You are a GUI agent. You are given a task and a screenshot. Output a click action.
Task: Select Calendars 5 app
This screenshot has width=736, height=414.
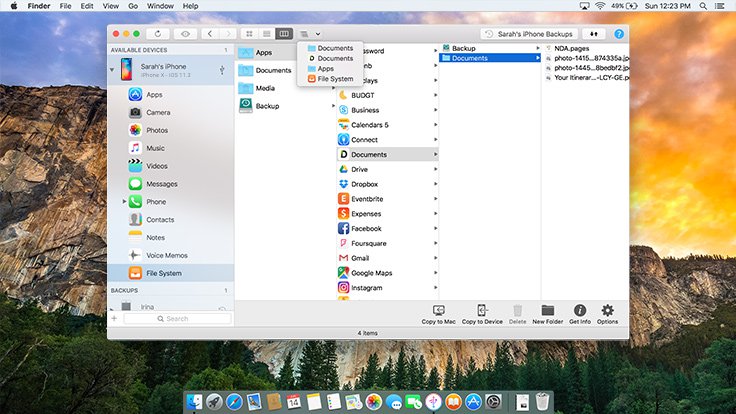tap(388, 125)
